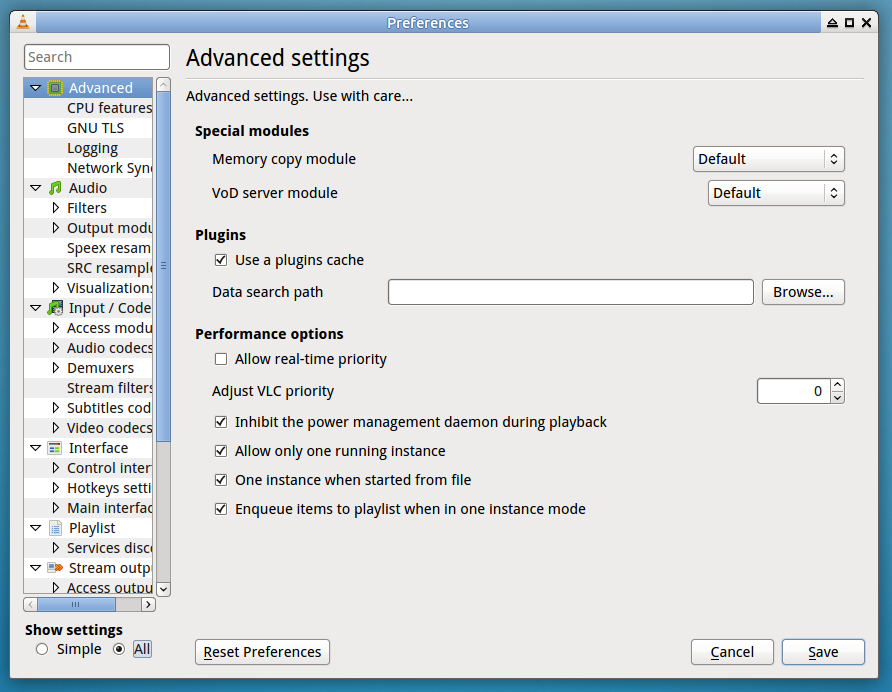Click the Stream output arrow icon

[55, 568]
